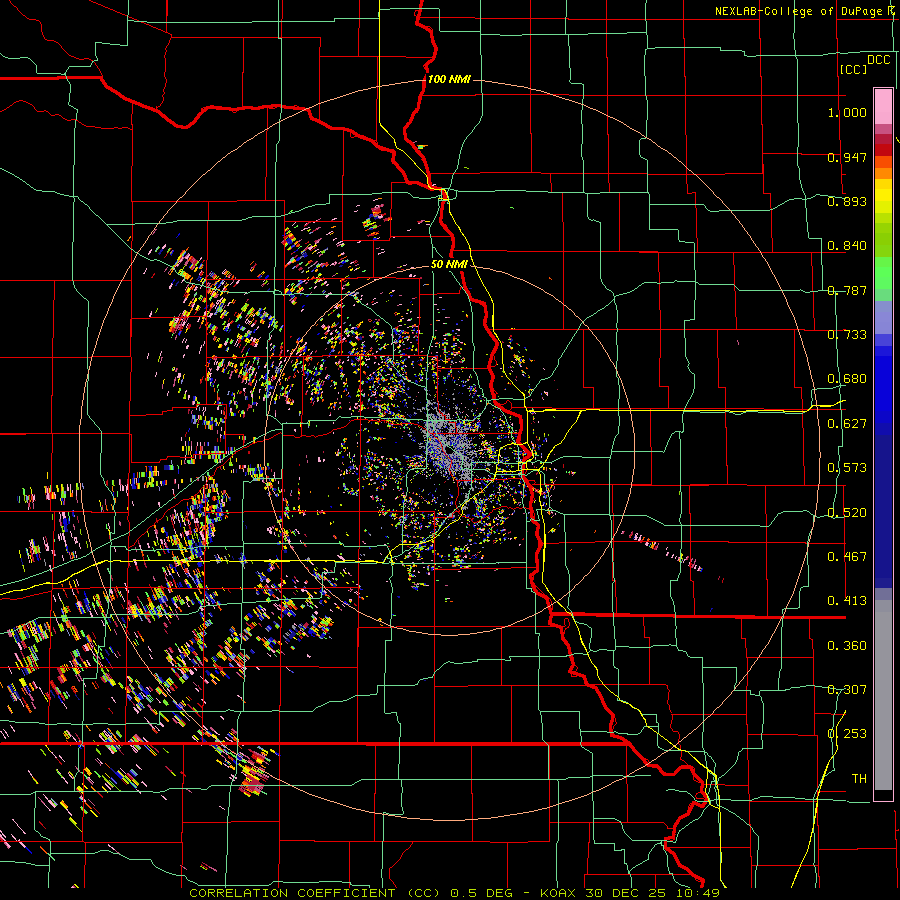Pick the dark navy segment near 0.520
Image resolution: width=900 pixels, height=900 pixels.
(883, 511)
